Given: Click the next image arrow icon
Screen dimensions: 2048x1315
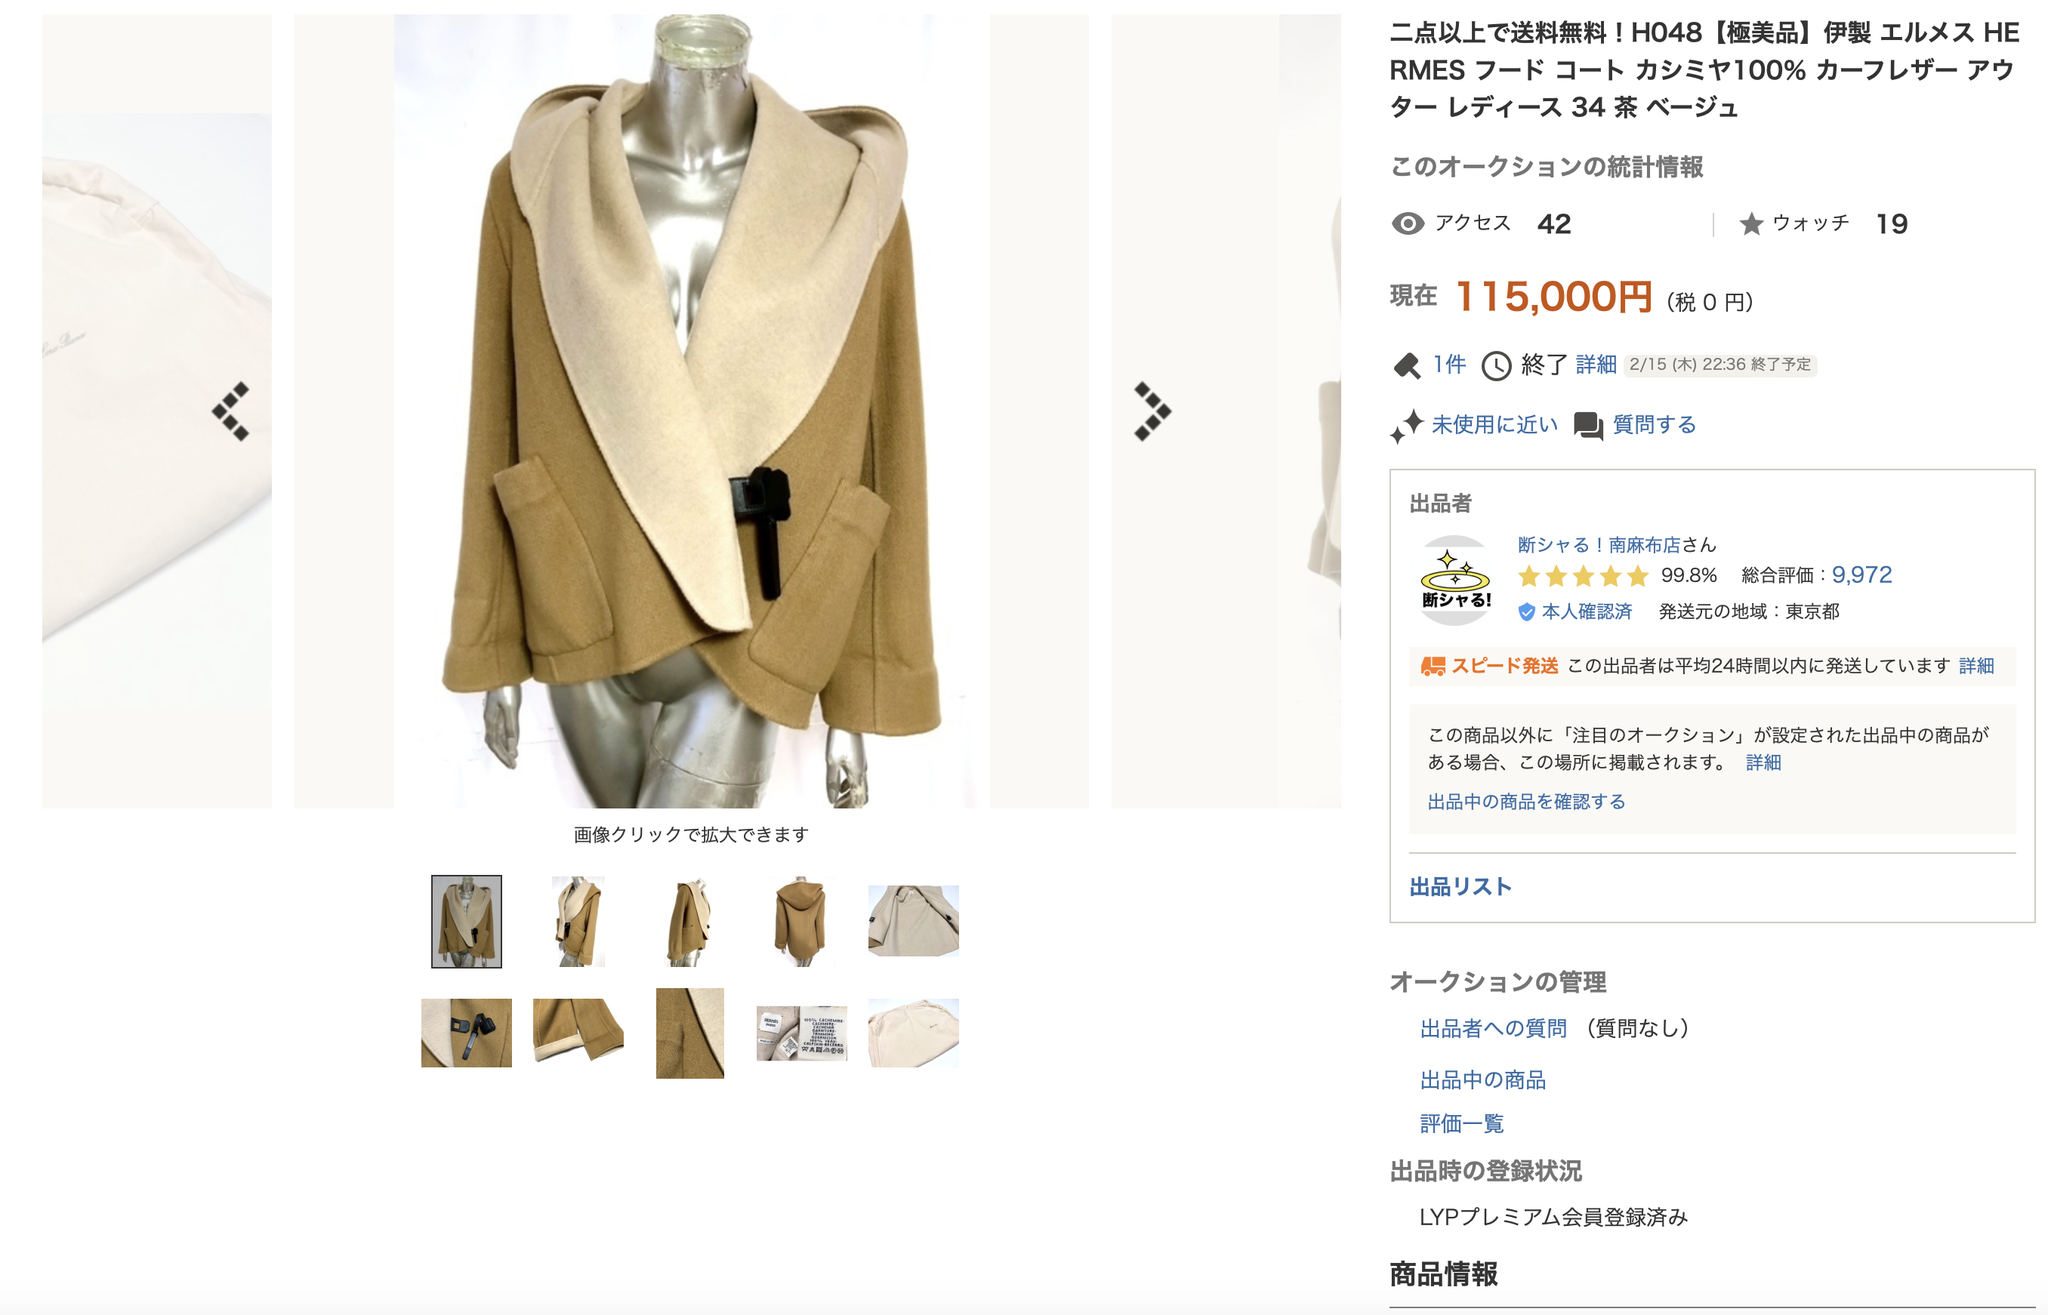Looking at the screenshot, I should click(x=1152, y=411).
